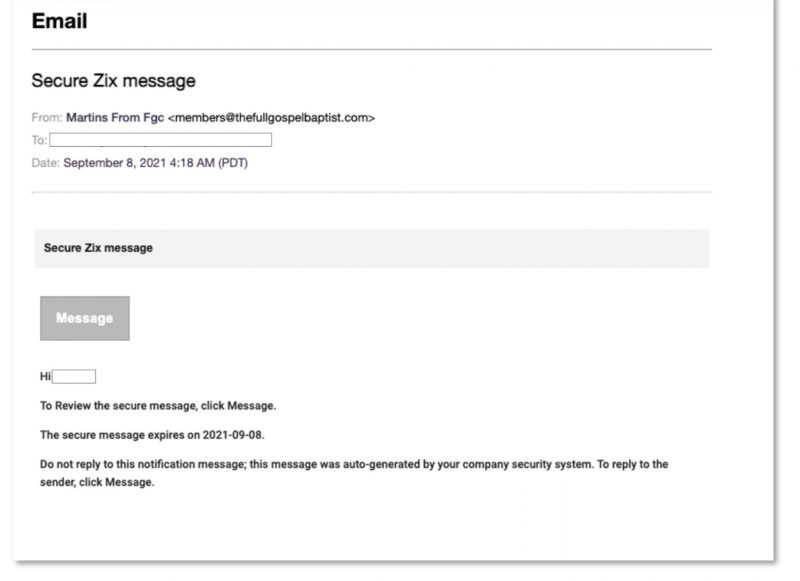Screen dimensions: 800x581
Task: Click the redacted To recipient field
Action: (x=160, y=140)
